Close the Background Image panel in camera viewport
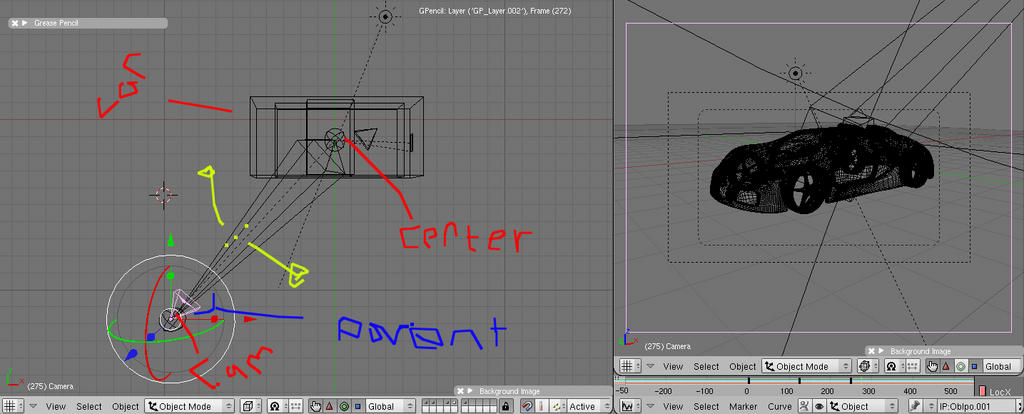Image resolution: width=1024 pixels, height=414 pixels. (871, 351)
